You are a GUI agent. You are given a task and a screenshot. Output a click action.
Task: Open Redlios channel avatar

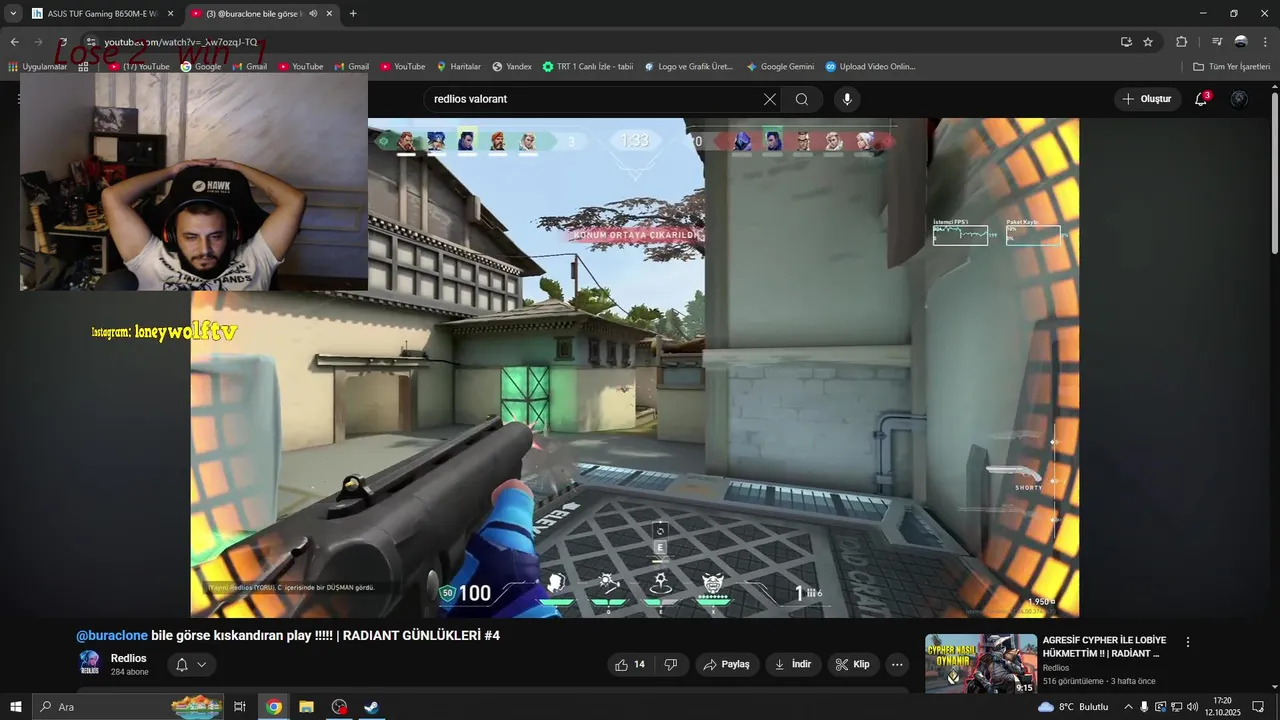pos(89,663)
